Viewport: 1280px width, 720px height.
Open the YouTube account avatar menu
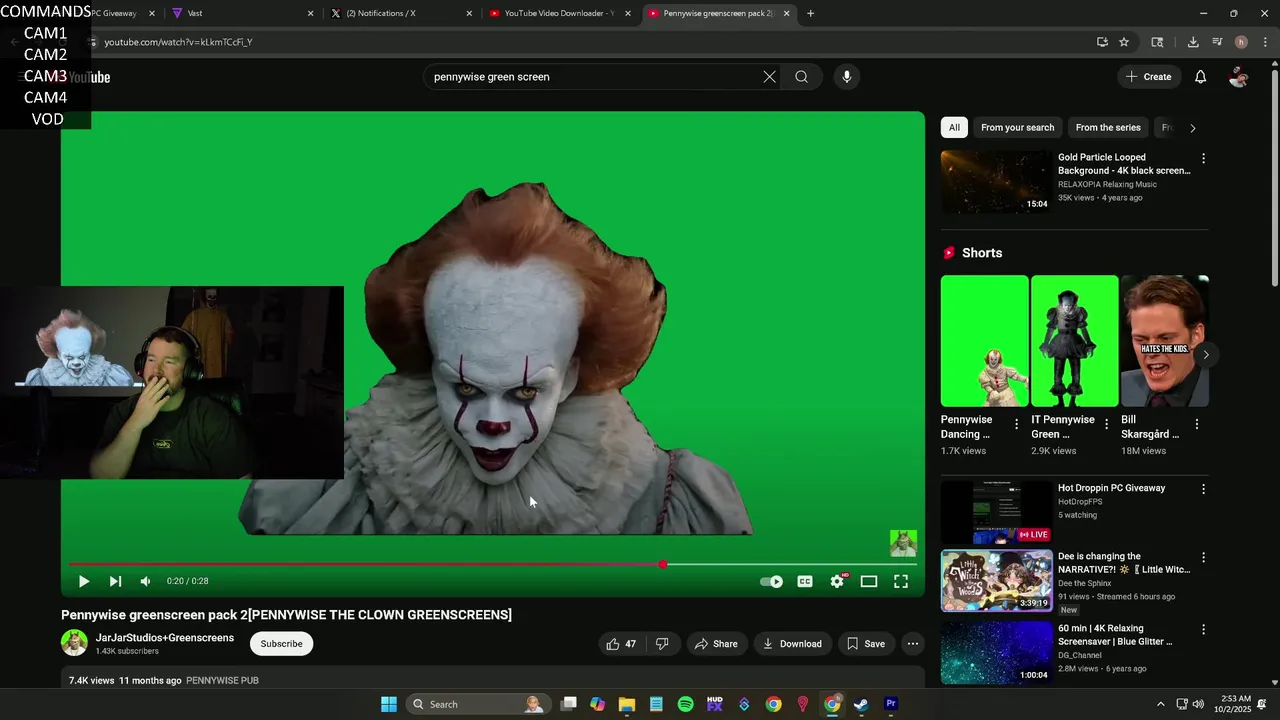[1238, 77]
